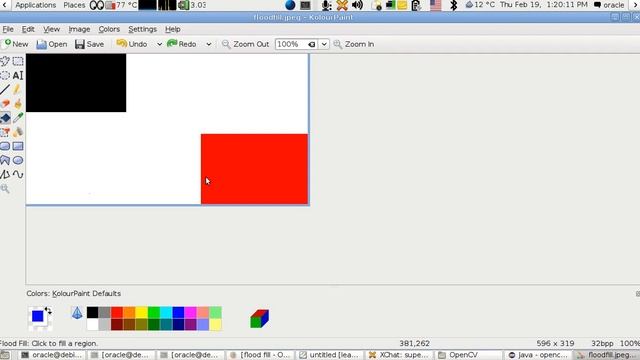Image resolution: width=640 pixels, height=360 pixels.
Task: Pick the black palette swatch
Action: 93,312
